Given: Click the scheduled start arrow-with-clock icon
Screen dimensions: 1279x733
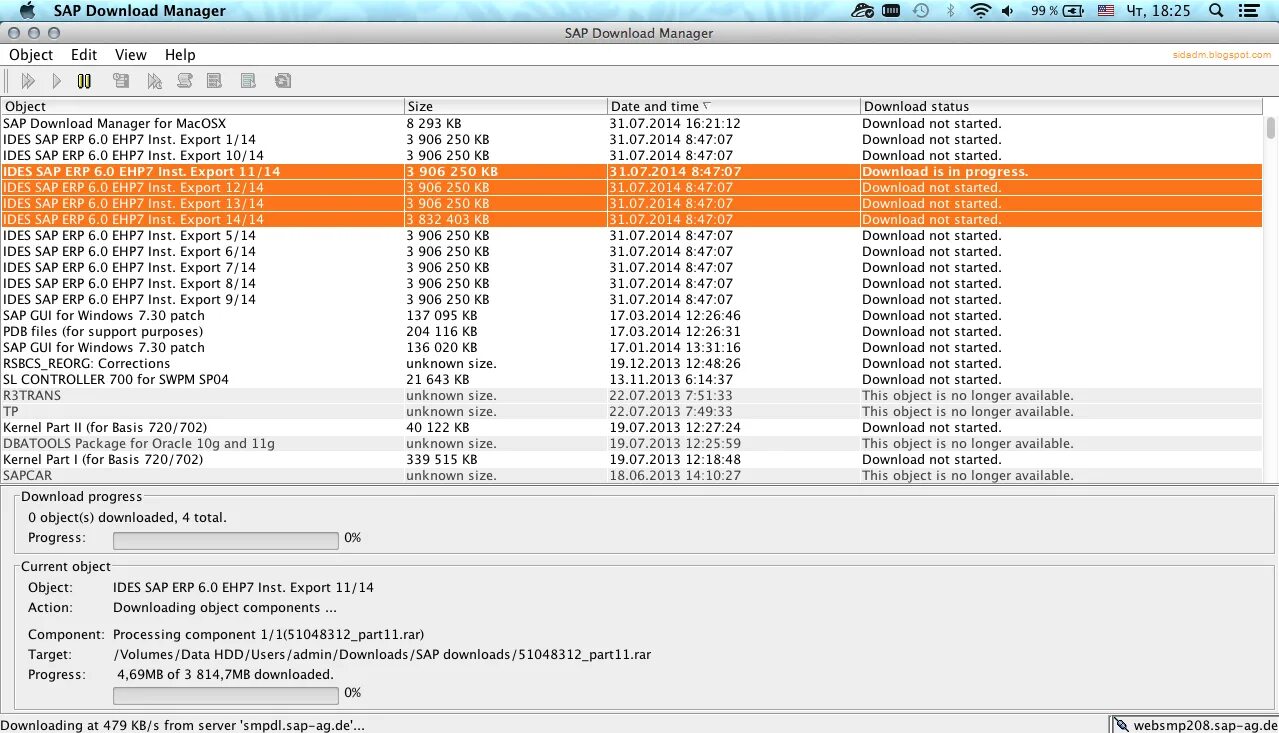Looking at the screenshot, I should click(154, 81).
